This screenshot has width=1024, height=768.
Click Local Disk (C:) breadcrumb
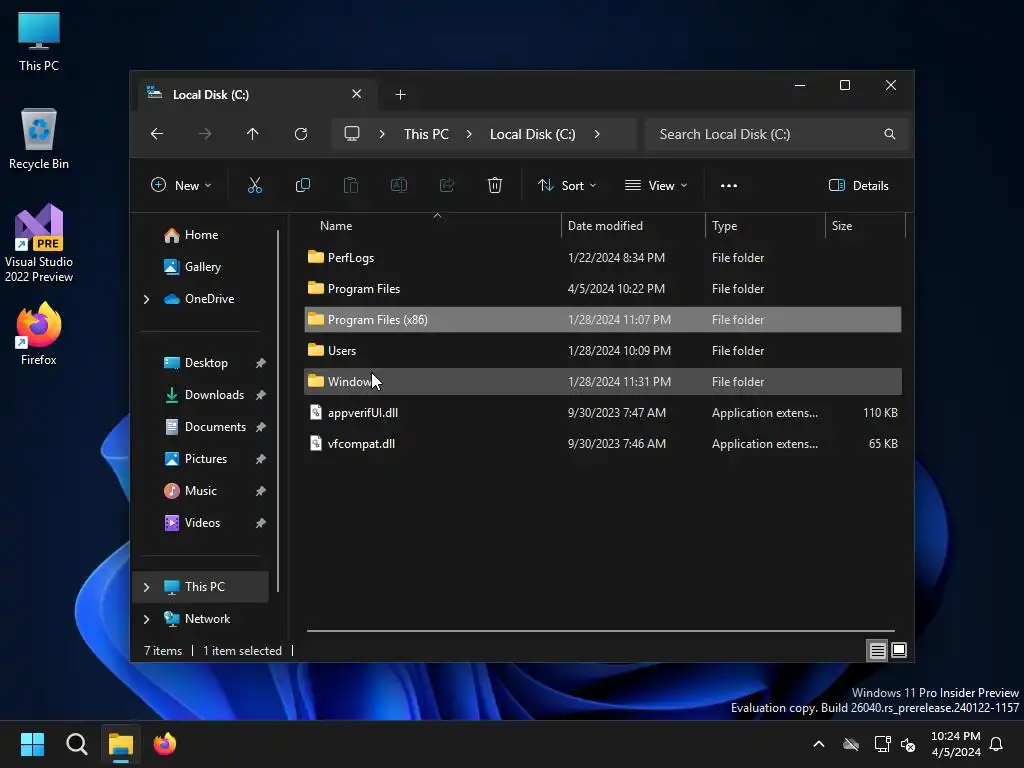[x=533, y=134]
